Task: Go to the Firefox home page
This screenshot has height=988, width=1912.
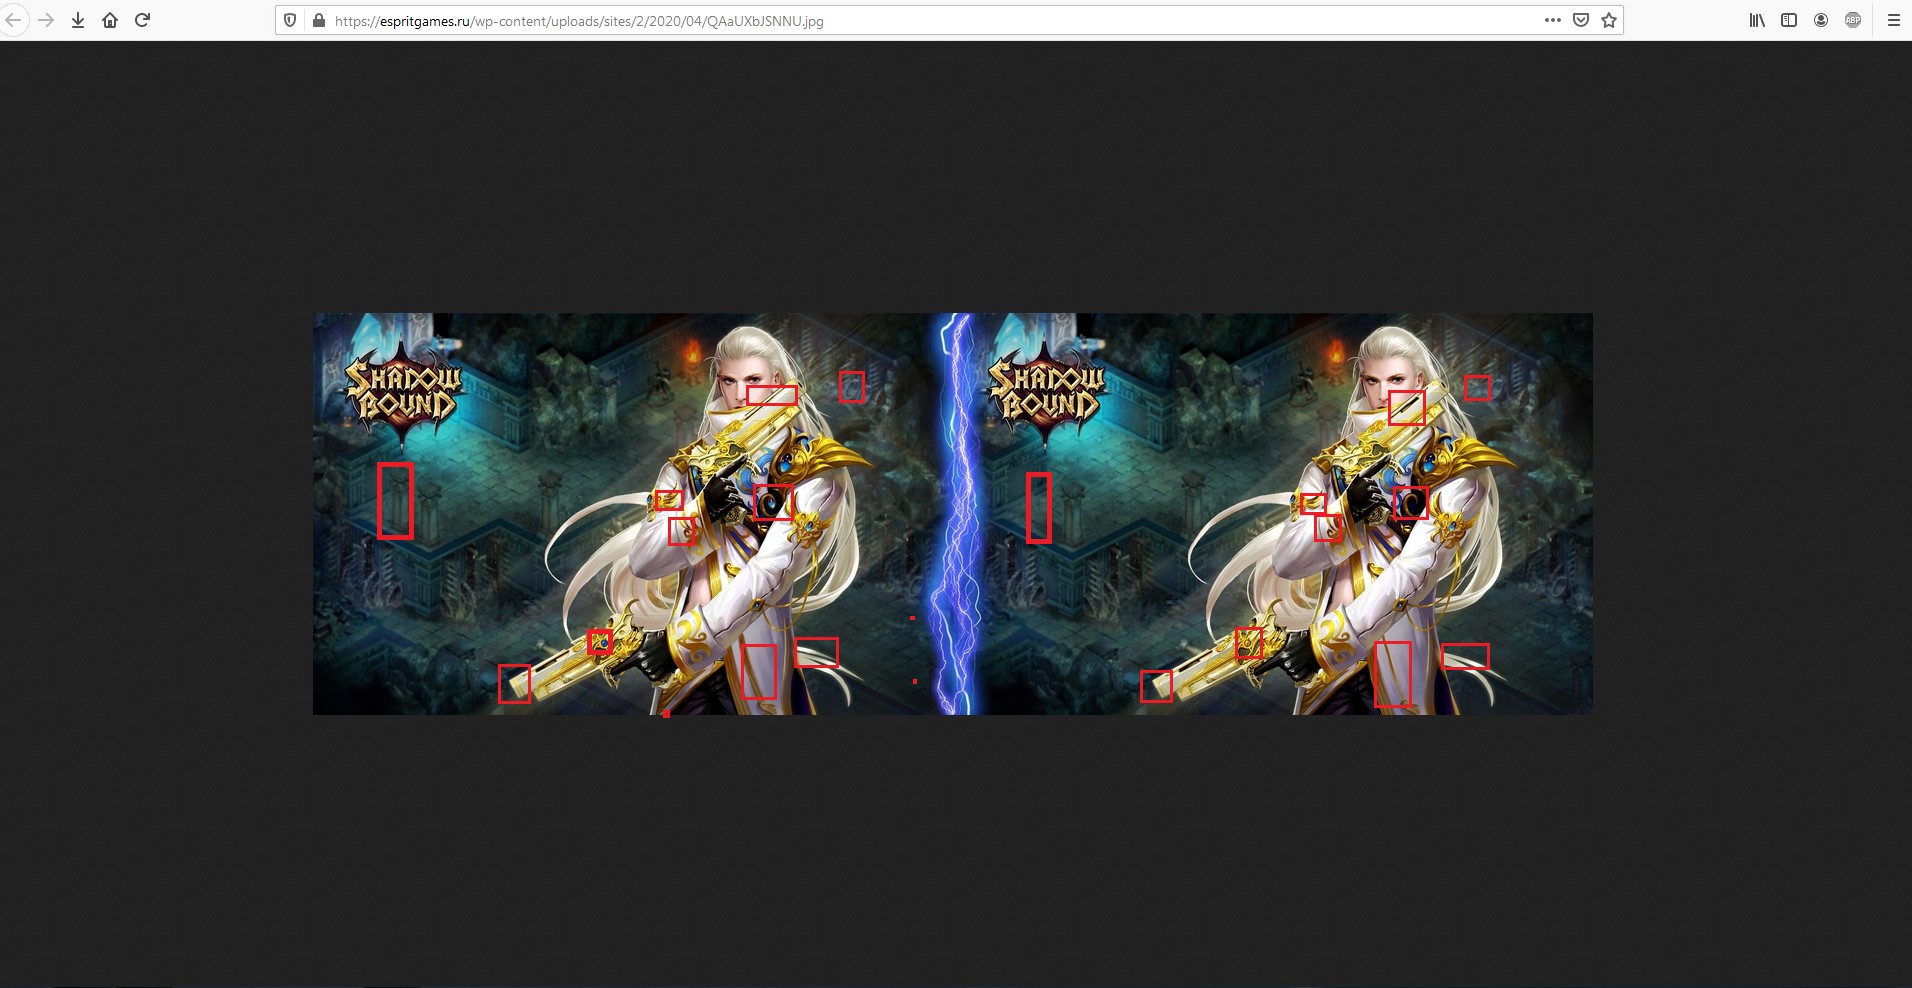Action: coord(110,20)
